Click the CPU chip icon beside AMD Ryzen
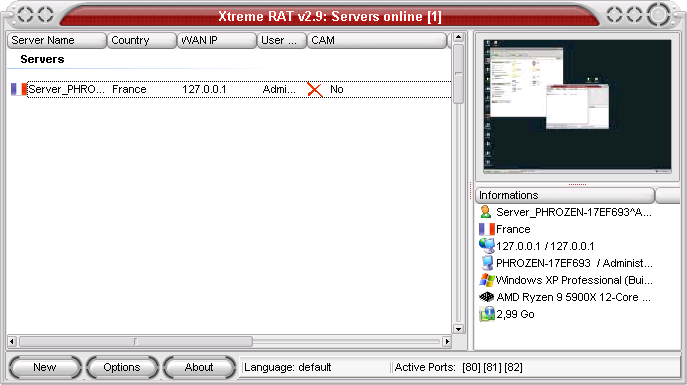The width and height of the screenshot is (687, 385). pyautogui.click(x=486, y=297)
